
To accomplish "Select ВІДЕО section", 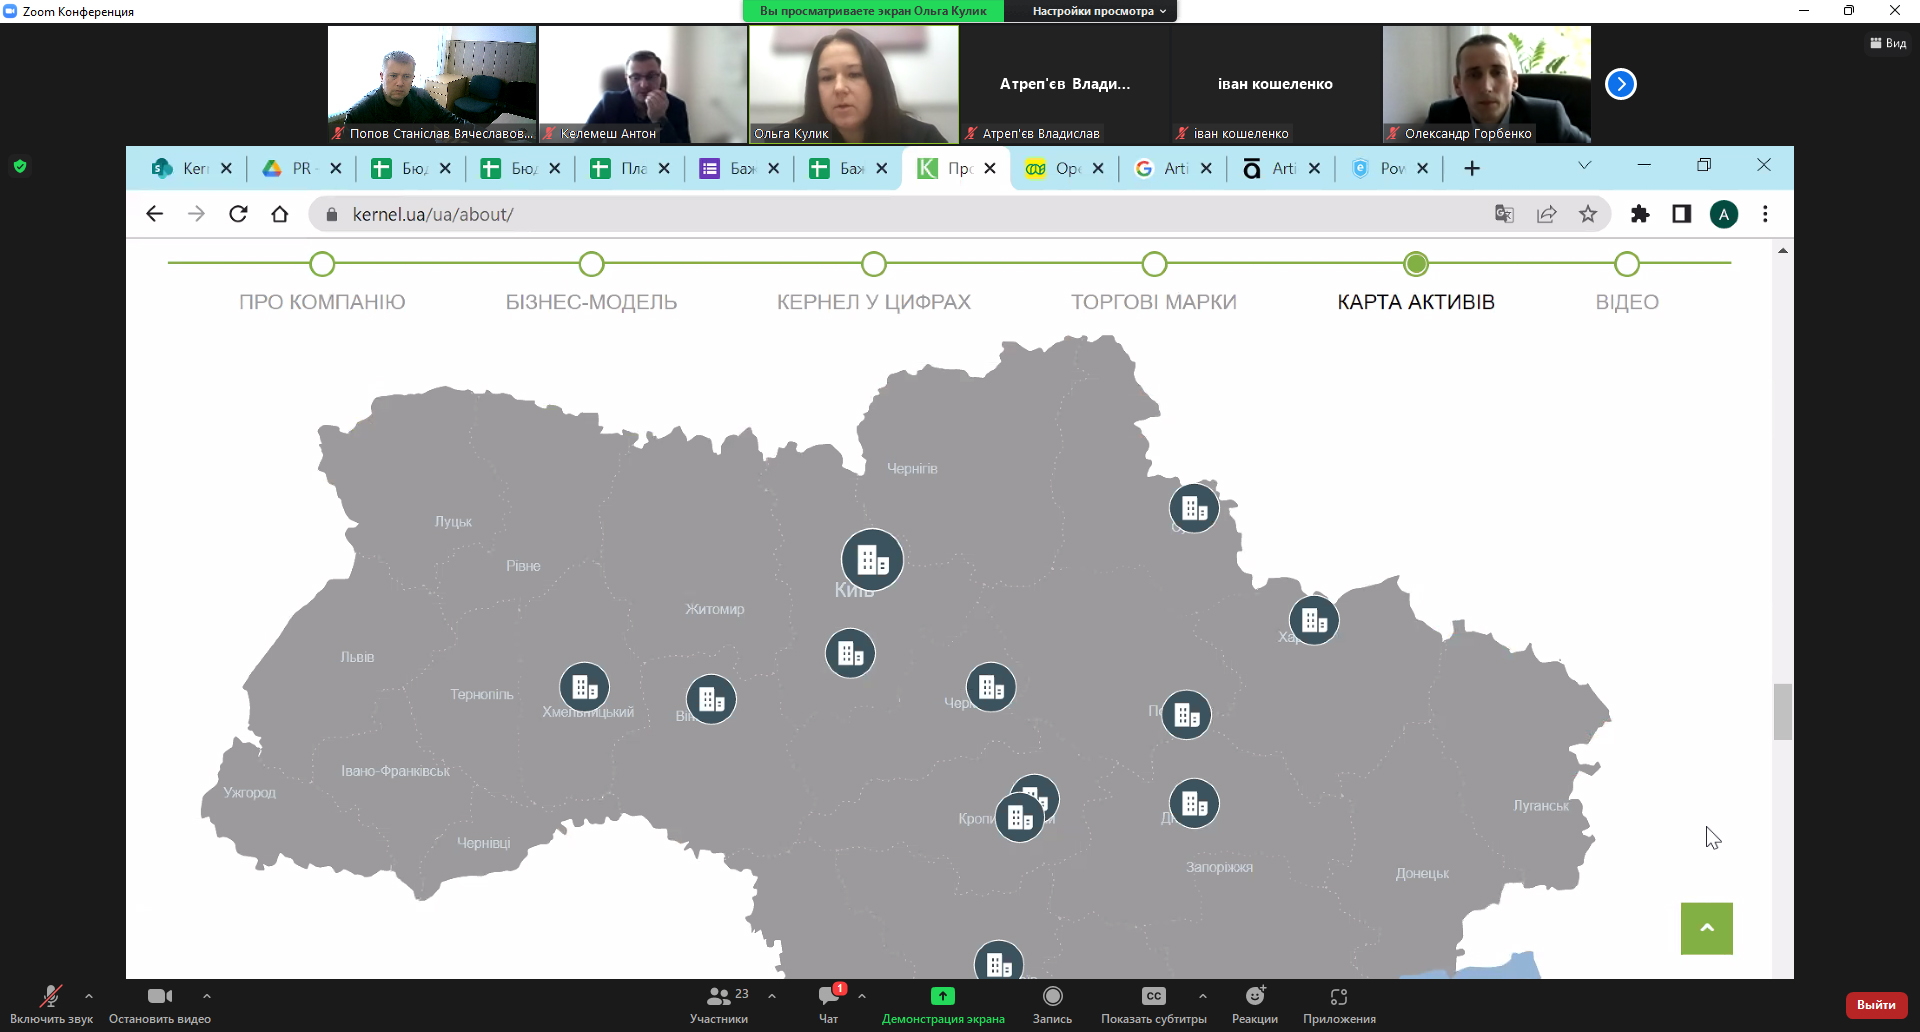I will click(1627, 302).
